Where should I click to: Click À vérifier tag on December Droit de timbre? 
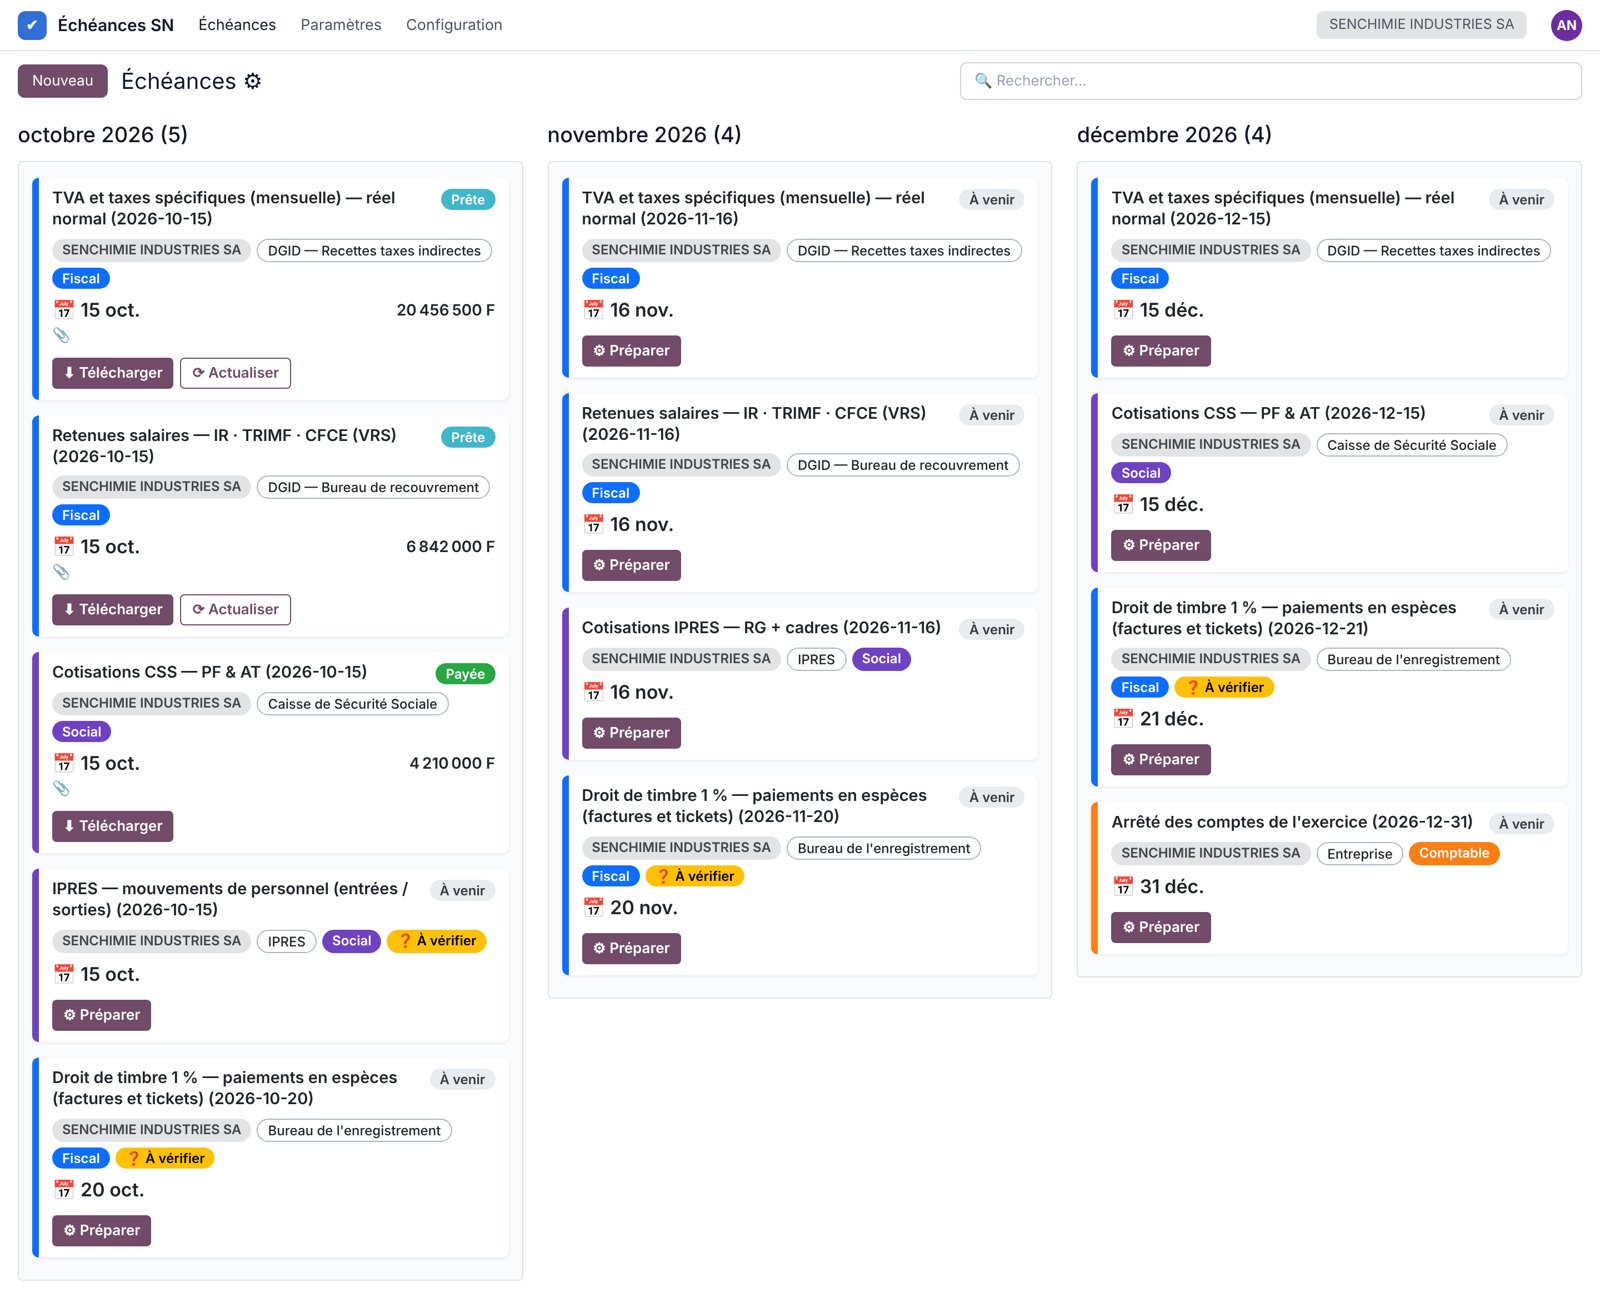pyautogui.click(x=1225, y=687)
